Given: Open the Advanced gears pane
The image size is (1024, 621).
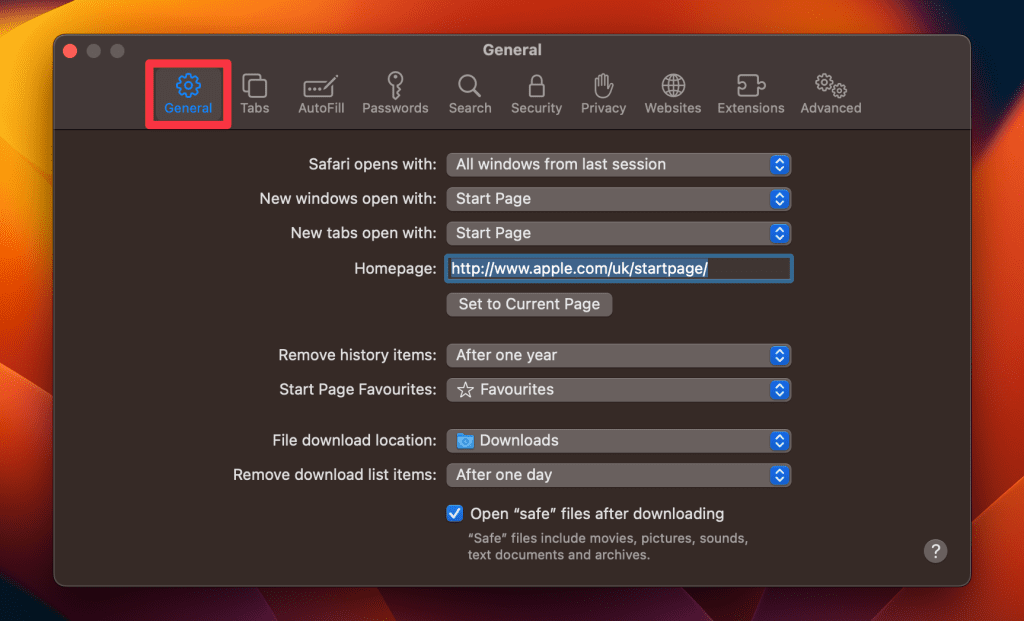Looking at the screenshot, I should click(830, 94).
